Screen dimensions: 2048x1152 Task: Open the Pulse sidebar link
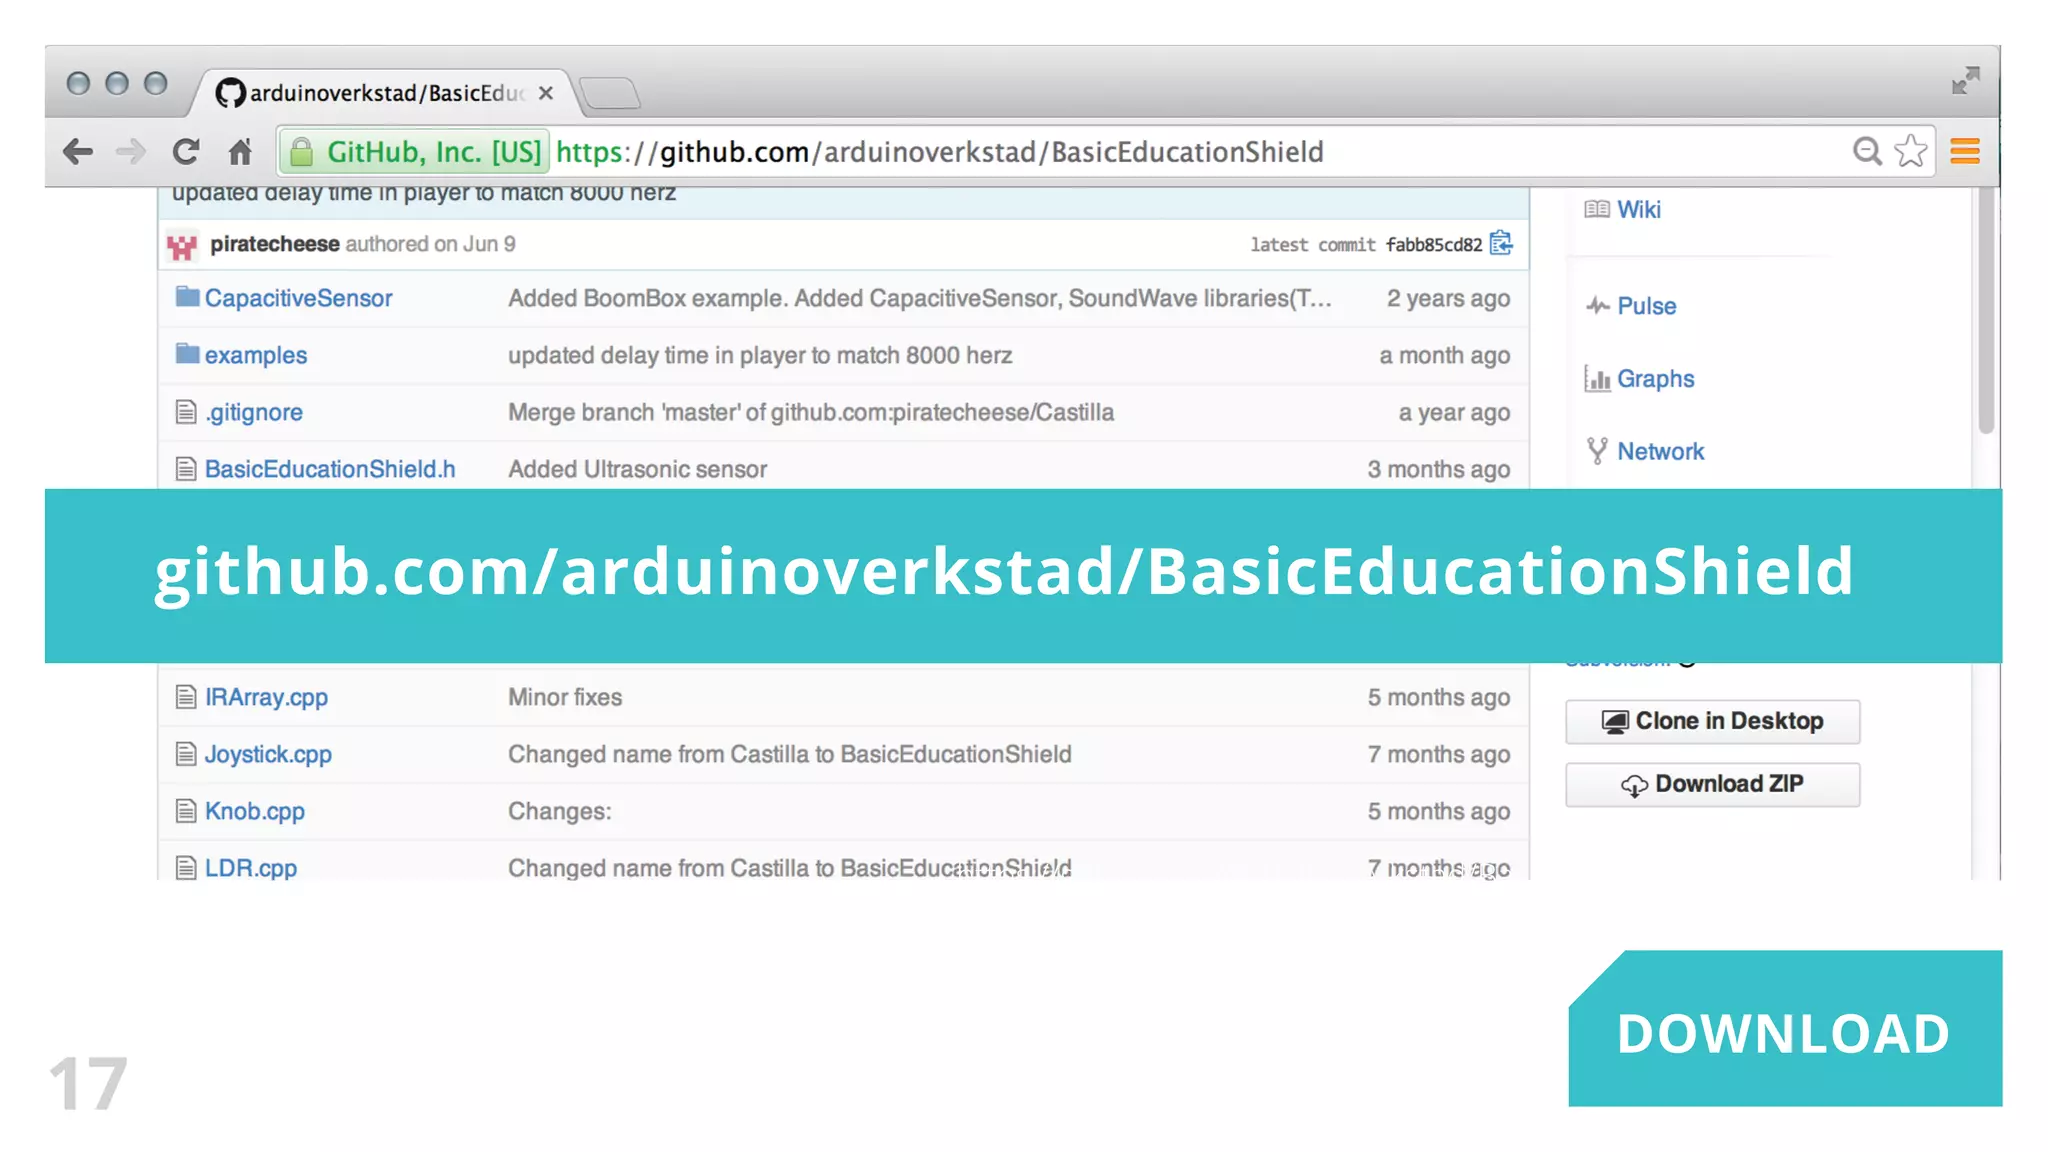[1646, 306]
